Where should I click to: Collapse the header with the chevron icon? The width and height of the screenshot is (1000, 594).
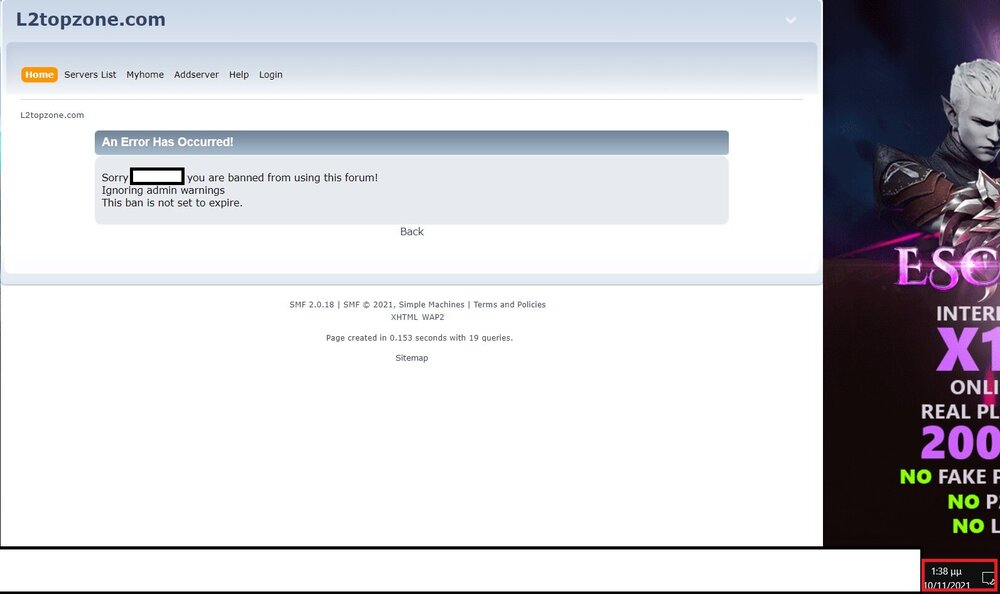[791, 20]
